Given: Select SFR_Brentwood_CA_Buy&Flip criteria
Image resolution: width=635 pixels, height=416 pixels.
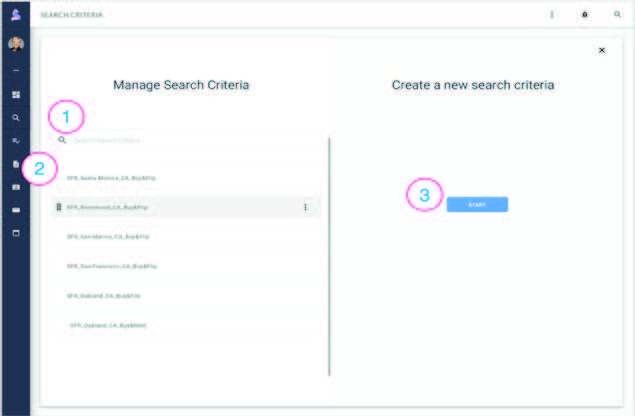Looking at the screenshot, I should (x=186, y=207).
